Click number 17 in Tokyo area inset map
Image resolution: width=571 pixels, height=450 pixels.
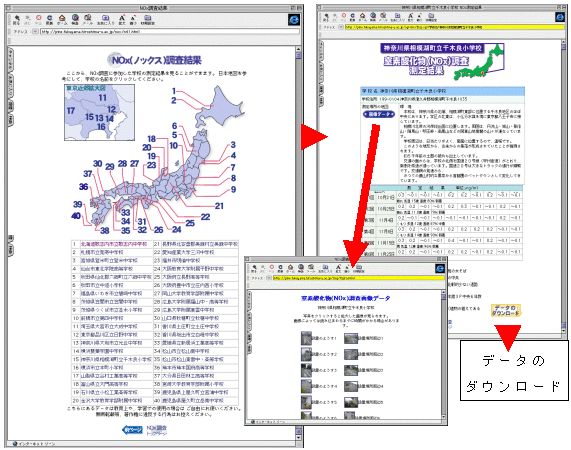71,111
